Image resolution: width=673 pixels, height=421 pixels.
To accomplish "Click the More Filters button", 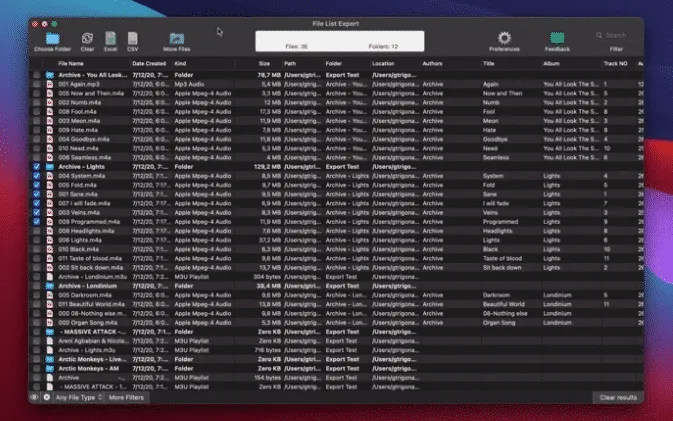I will pos(126,397).
